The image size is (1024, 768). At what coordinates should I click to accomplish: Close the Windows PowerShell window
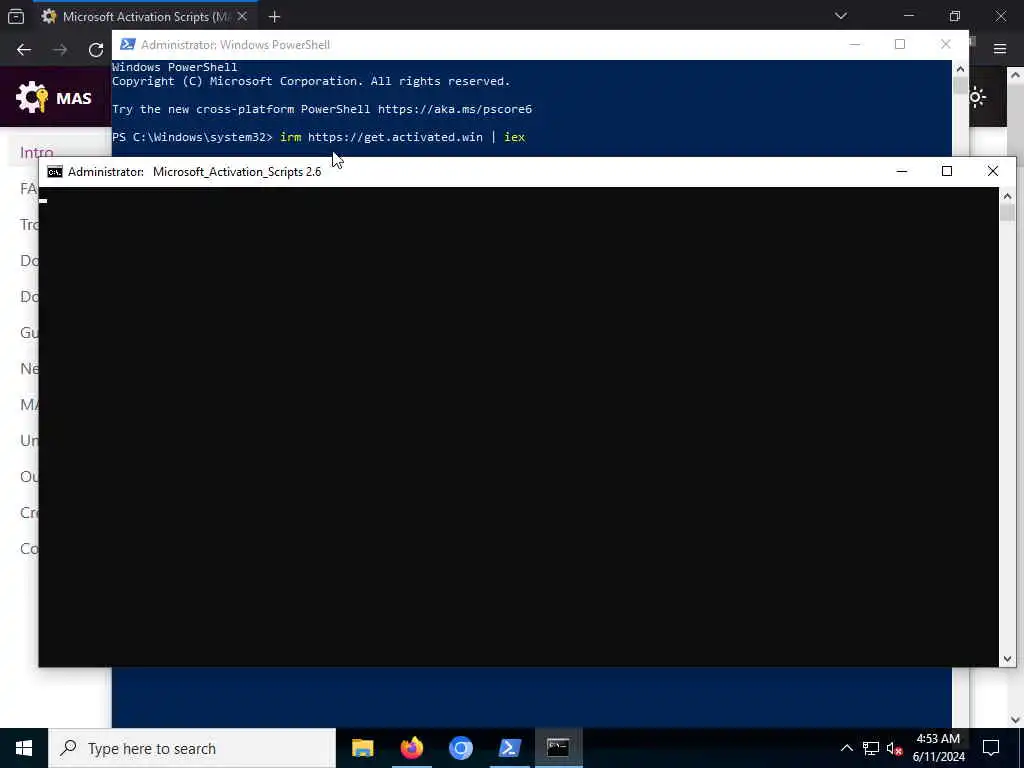pos(946,44)
